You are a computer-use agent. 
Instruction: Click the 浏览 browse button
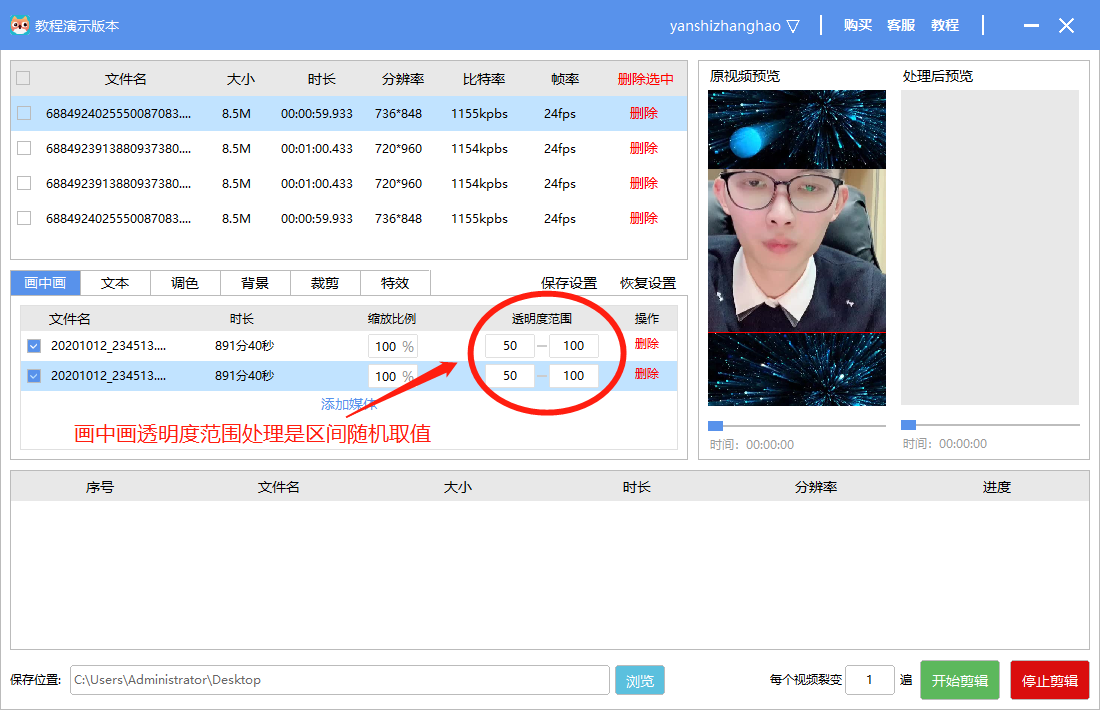coord(640,681)
